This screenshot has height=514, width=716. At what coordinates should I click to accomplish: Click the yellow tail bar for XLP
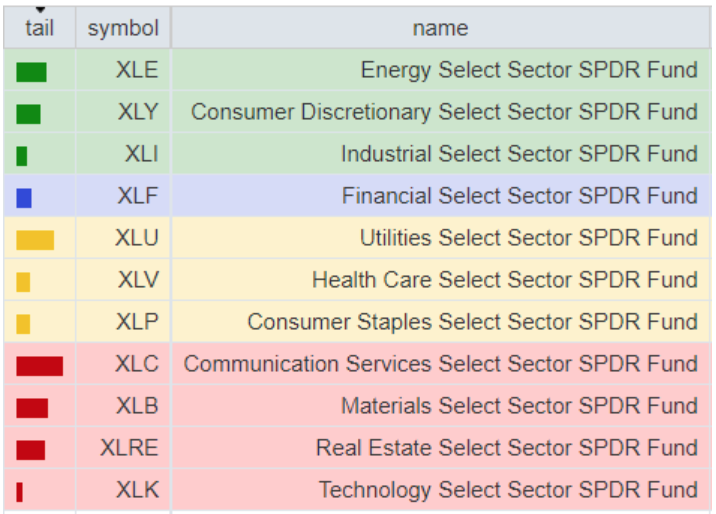[x=23, y=324]
